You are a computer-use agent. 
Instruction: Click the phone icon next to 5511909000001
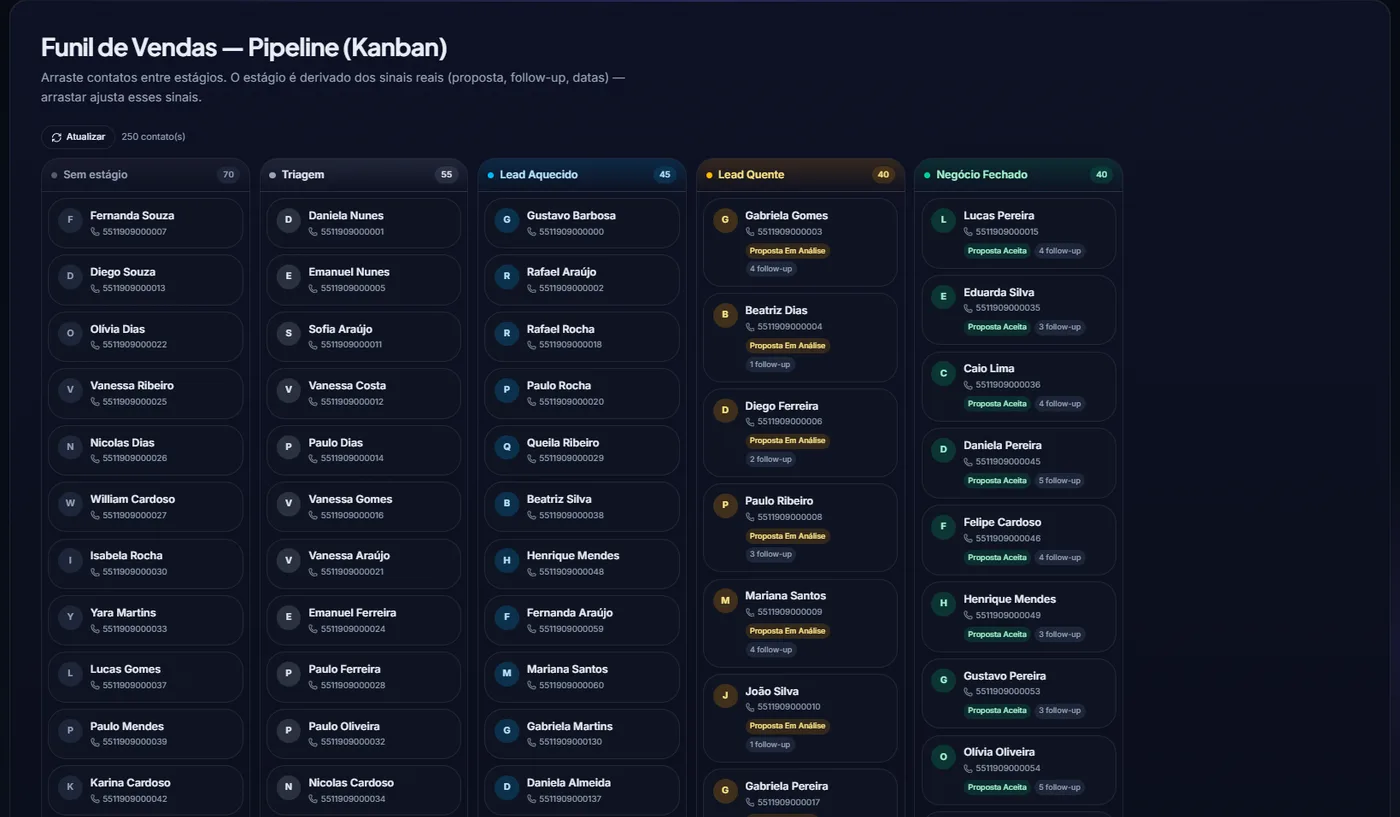313,232
